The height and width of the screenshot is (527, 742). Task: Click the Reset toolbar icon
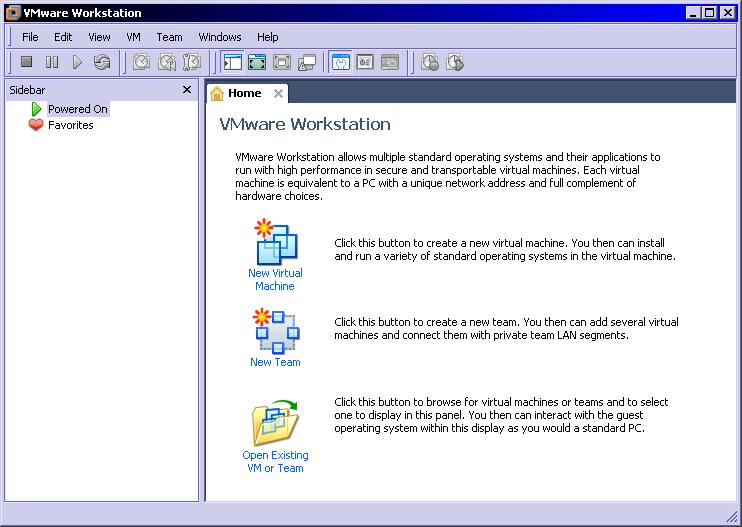102,62
